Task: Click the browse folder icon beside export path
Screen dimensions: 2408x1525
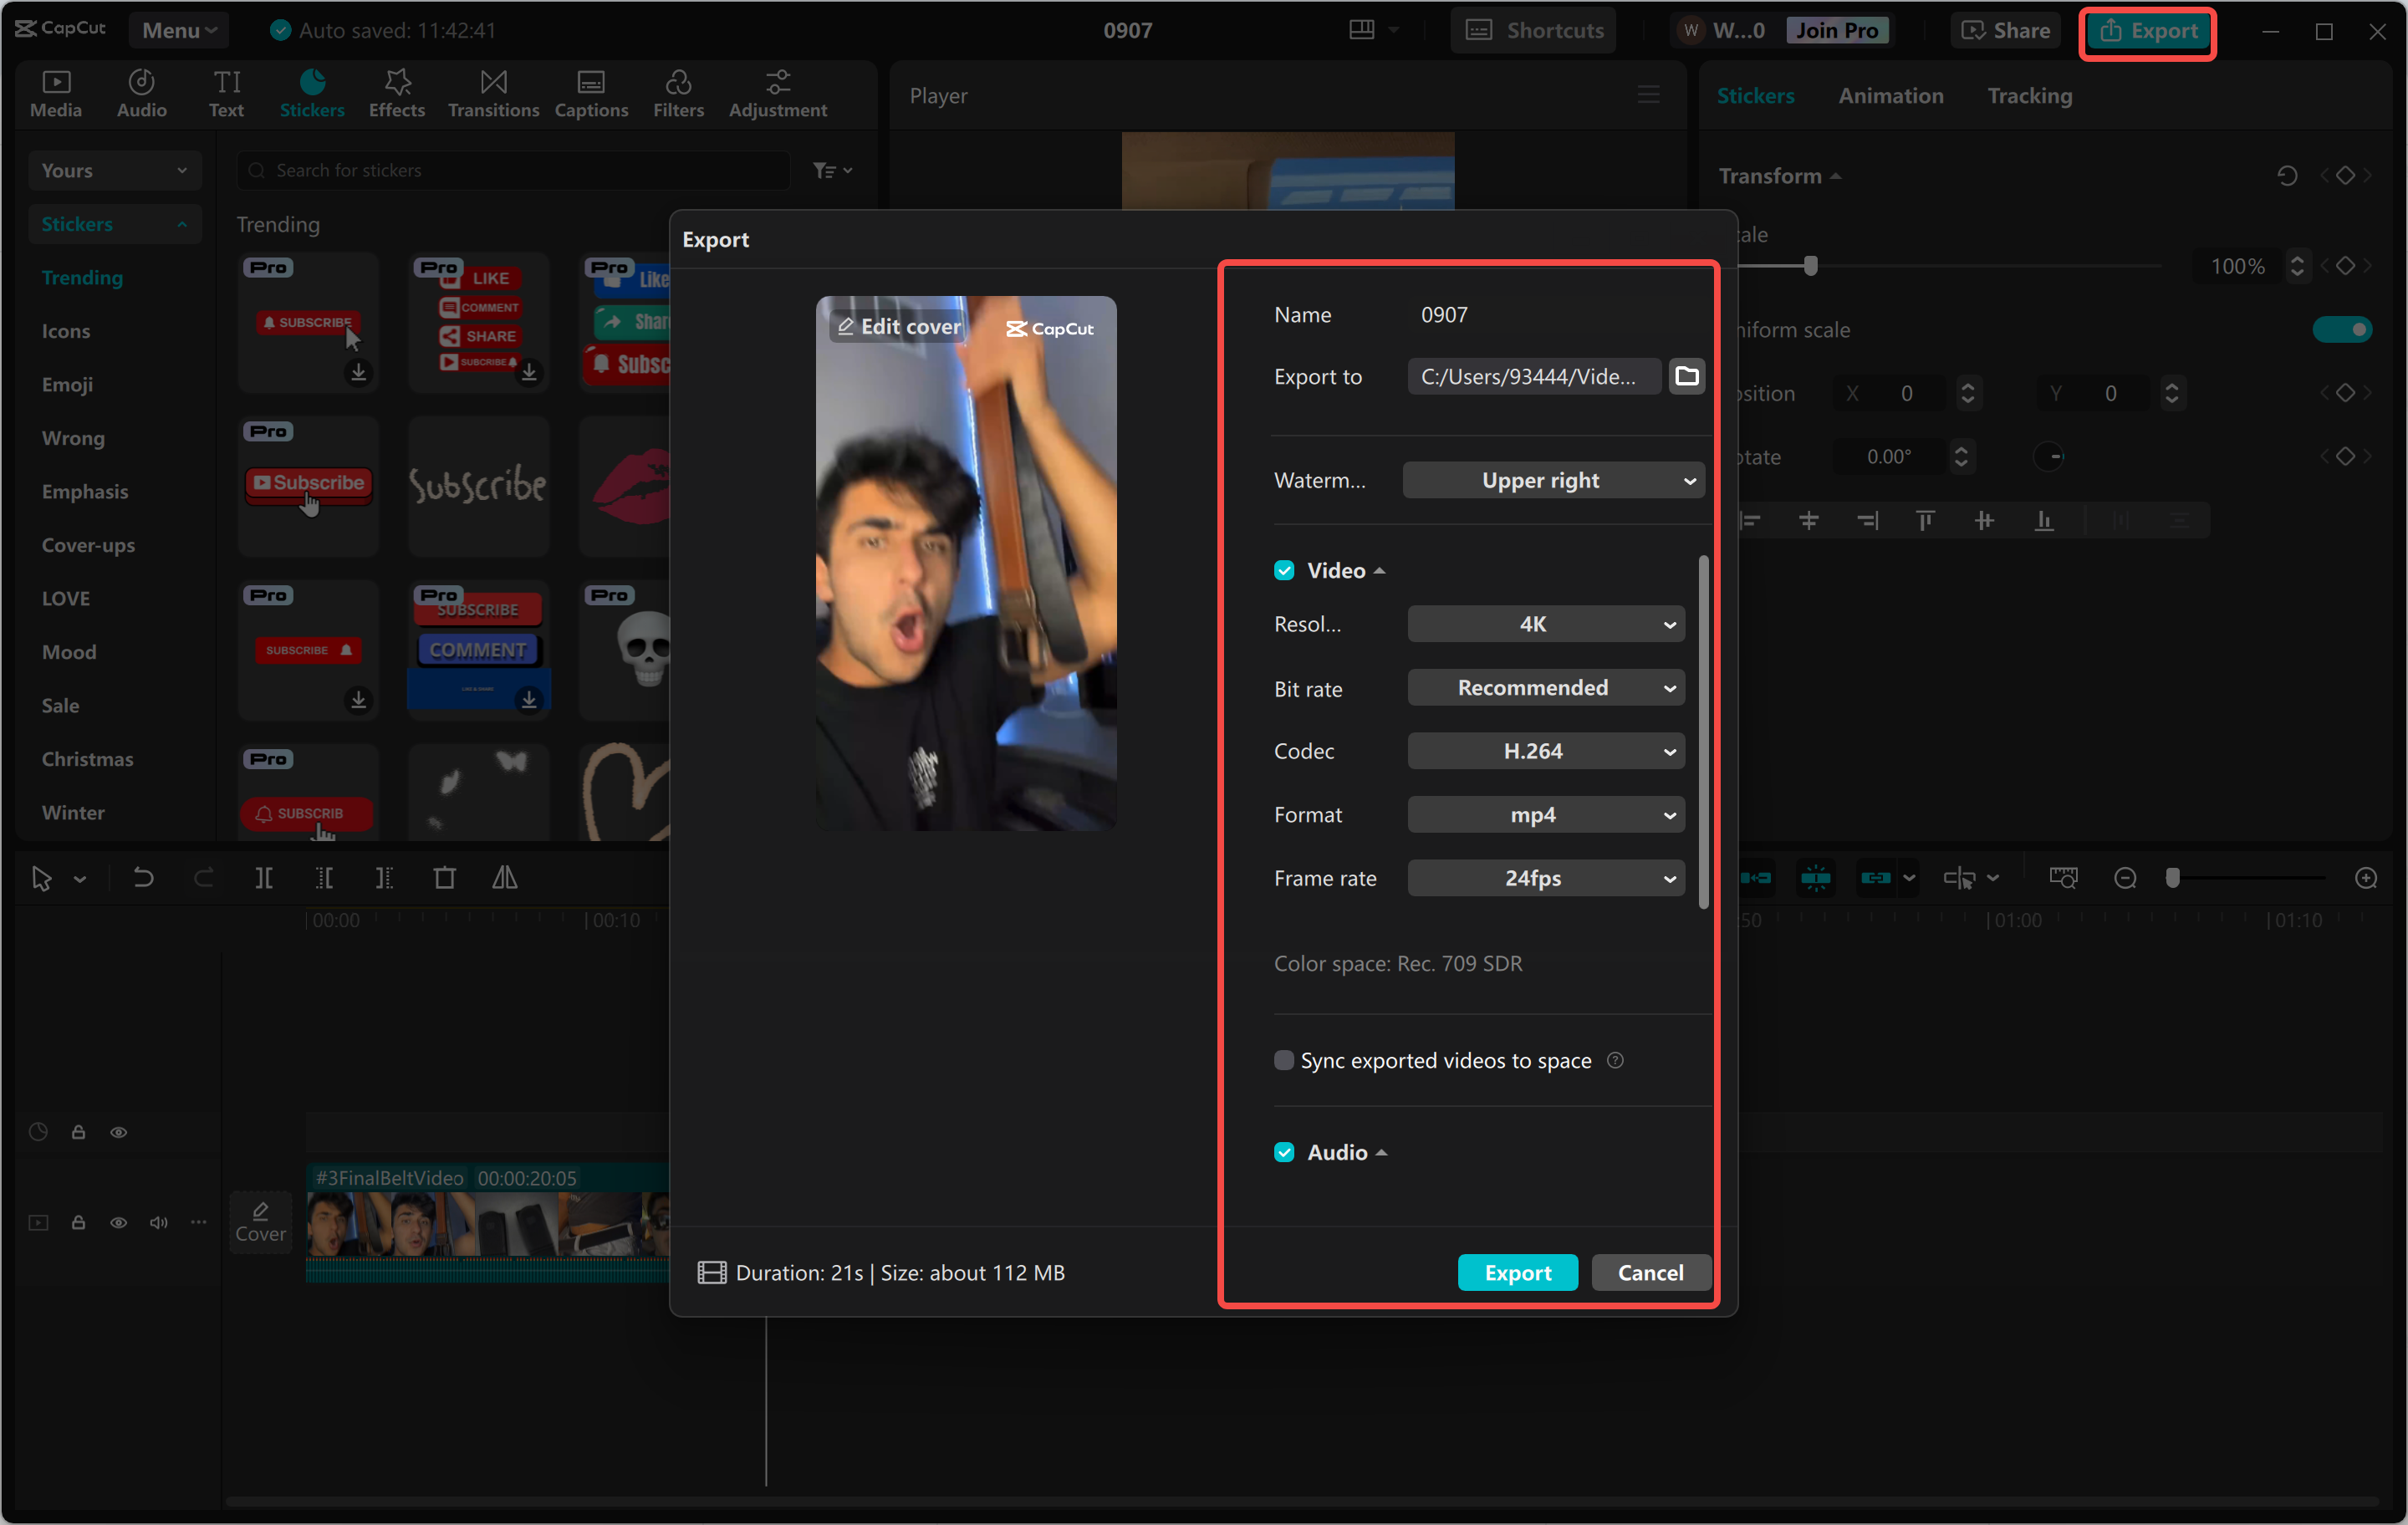Action: (1686, 376)
